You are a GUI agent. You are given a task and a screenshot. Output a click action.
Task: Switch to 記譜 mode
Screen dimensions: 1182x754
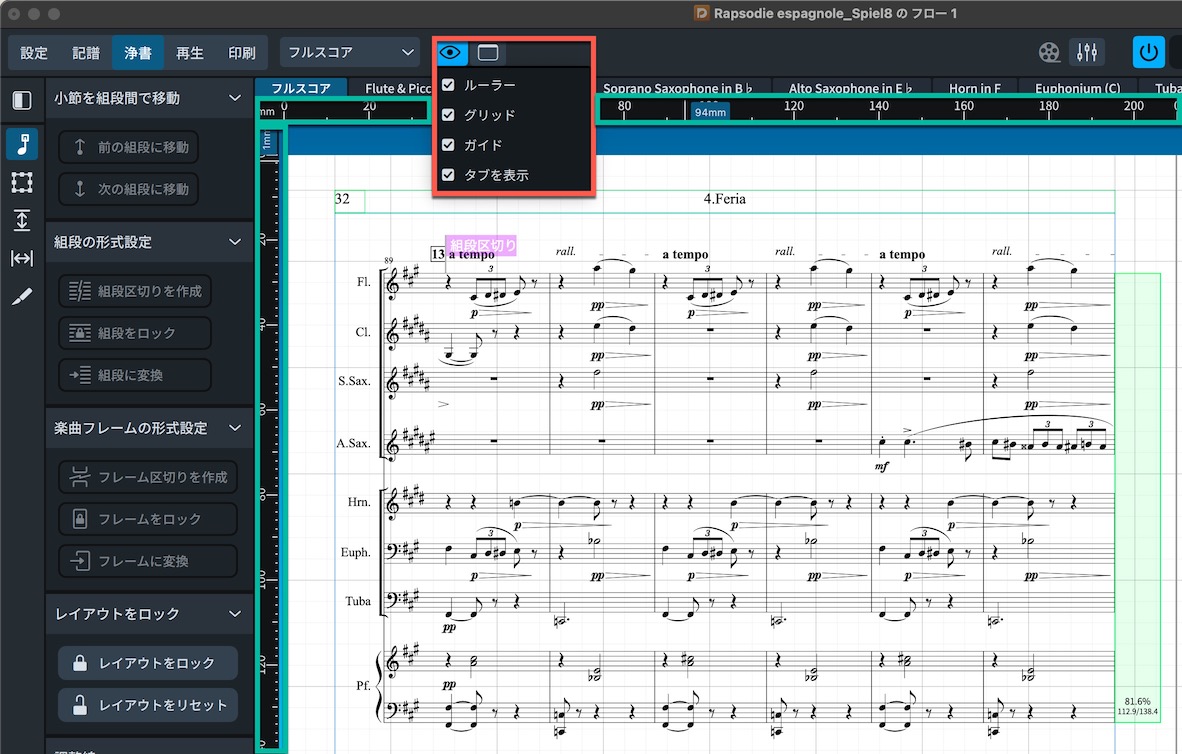(x=86, y=53)
